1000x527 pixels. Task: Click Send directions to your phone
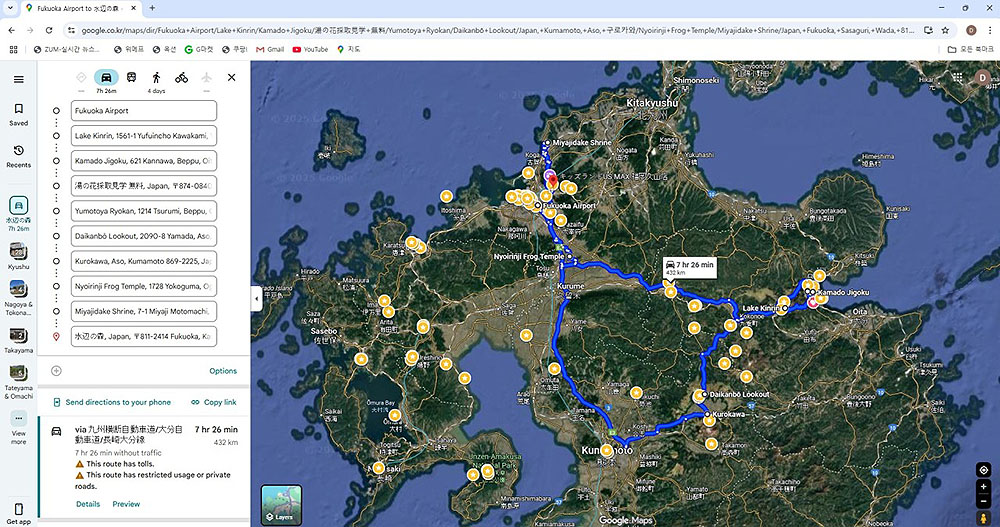click(x=110, y=402)
